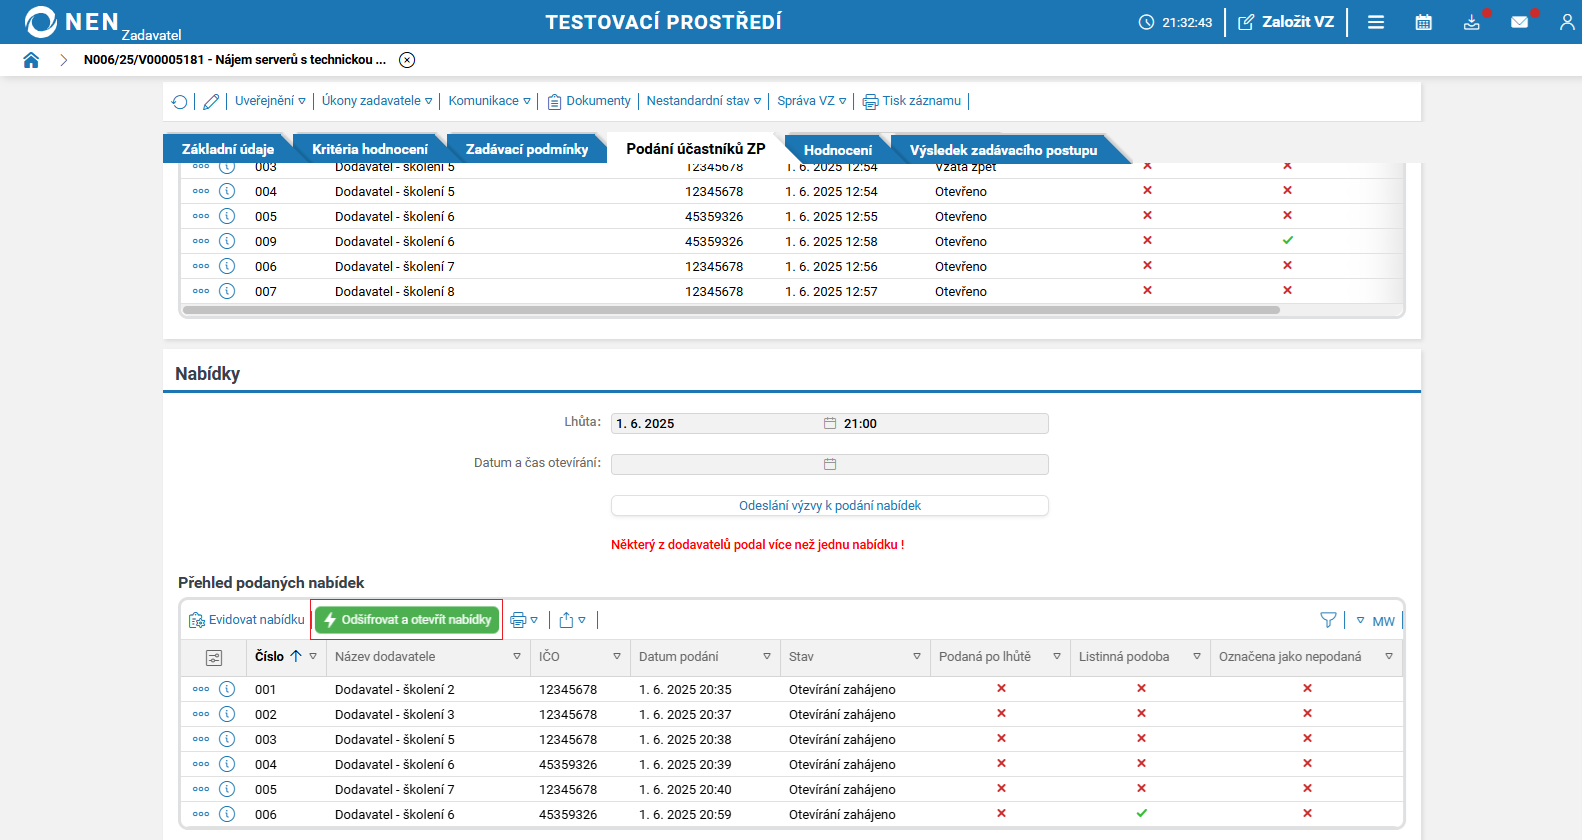Open the Stav column filter dropdown
This screenshot has width=1582, height=840.
(916, 657)
